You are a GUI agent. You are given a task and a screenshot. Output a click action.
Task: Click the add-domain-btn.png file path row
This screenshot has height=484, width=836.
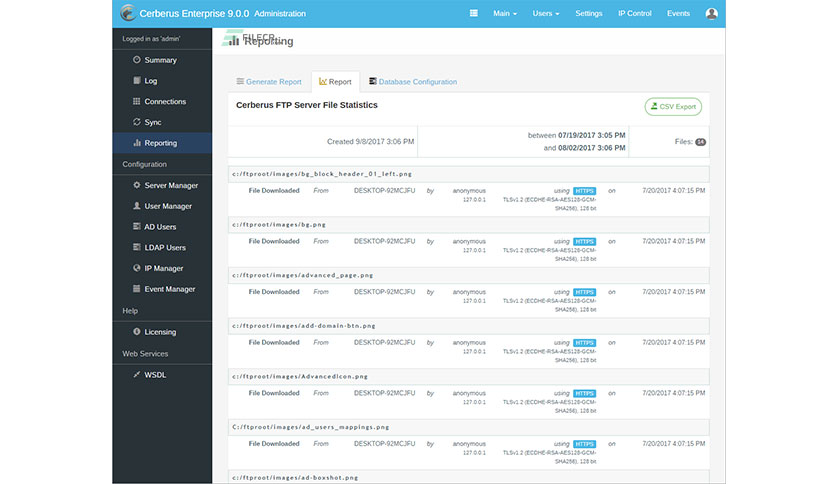coord(469,326)
